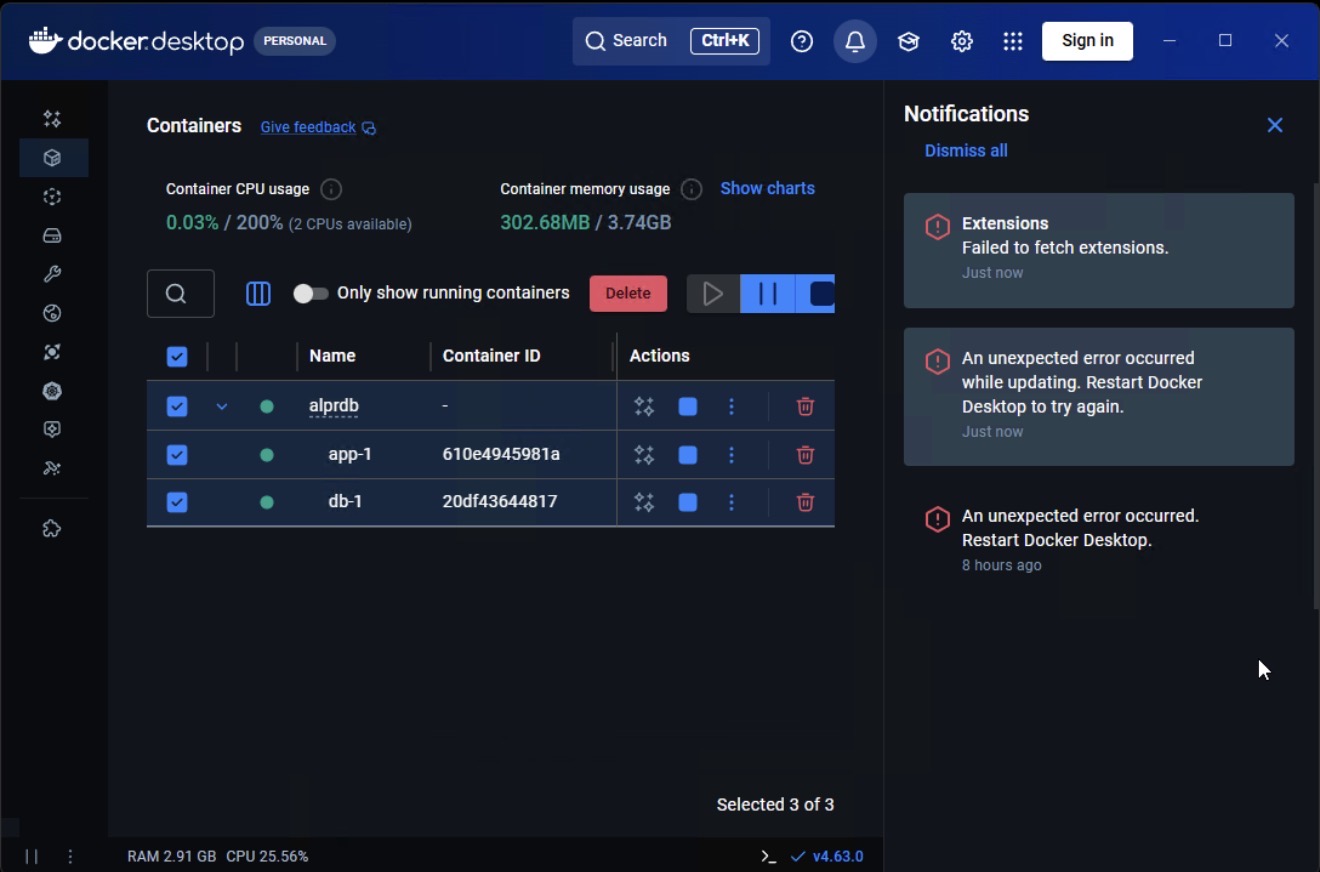
Task: Click the red Delete button
Action: (628, 293)
